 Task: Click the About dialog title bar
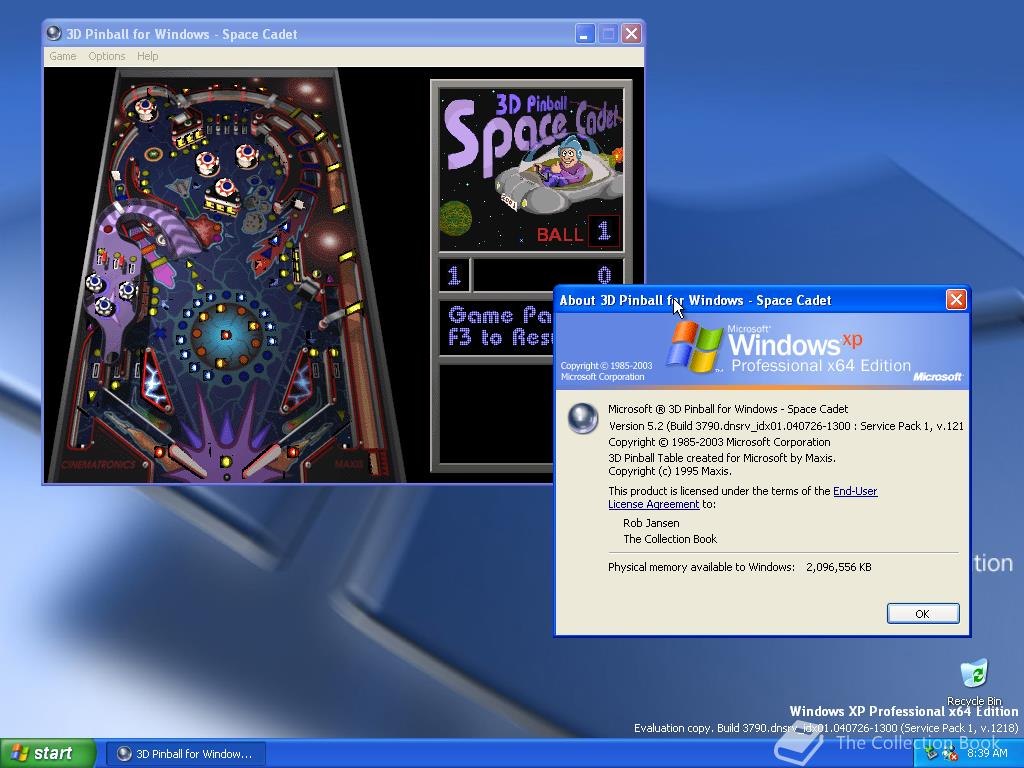pyautogui.click(x=751, y=300)
